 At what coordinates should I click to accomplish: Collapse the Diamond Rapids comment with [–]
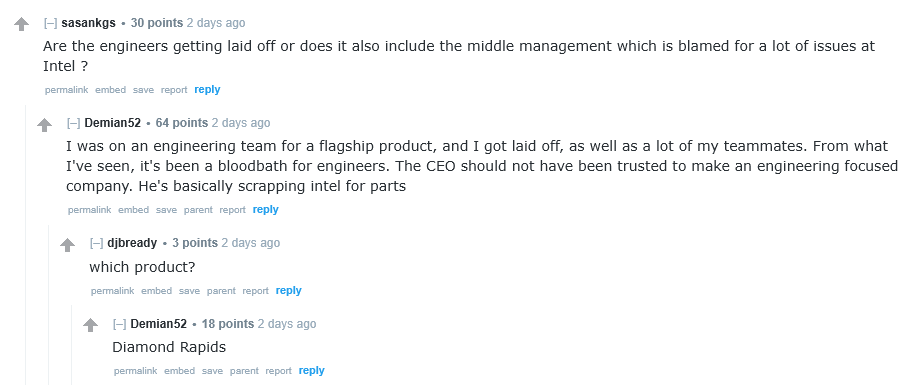(119, 324)
